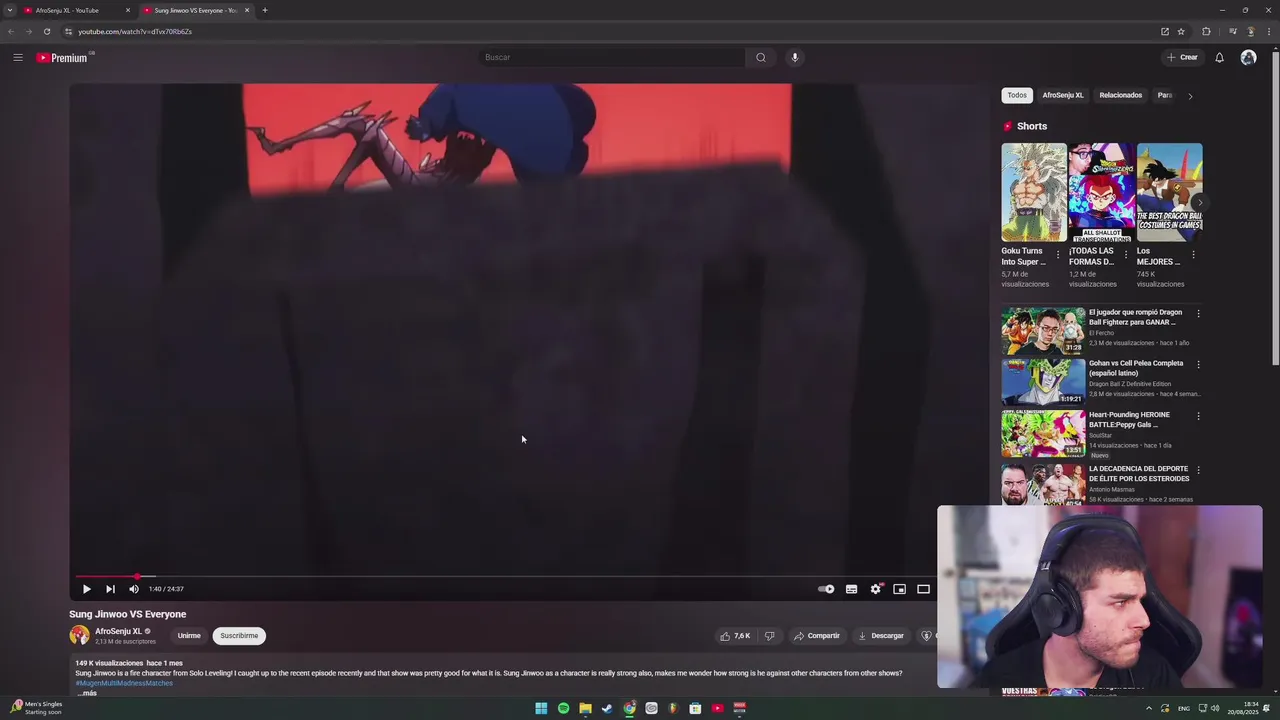This screenshot has height=720, width=1280.
Task: Open options for La Decadencia video
Action: [1198, 470]
